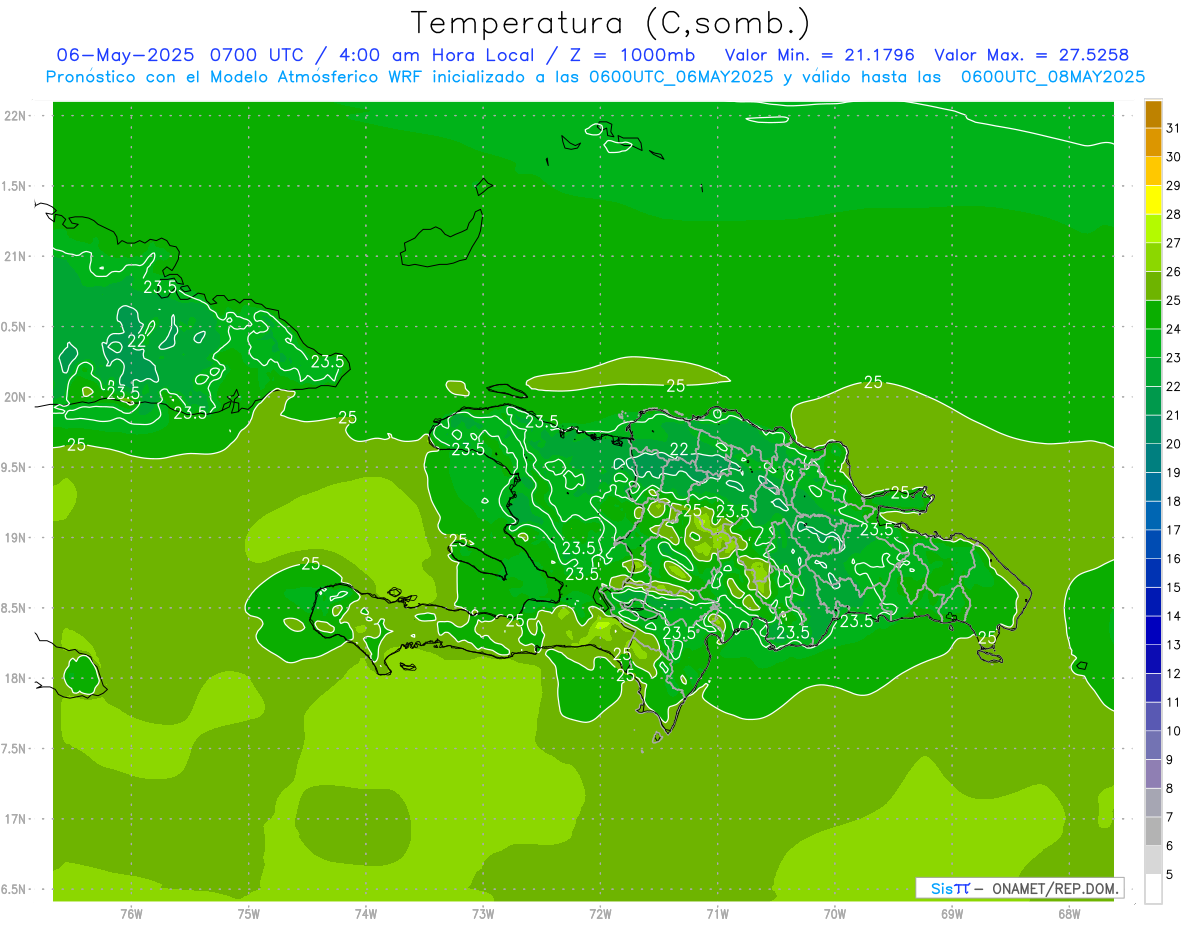Viewport: 1200px width, 927px height.
Task: Click the '22N' latitude axis label
Action: tap(17, 116)
